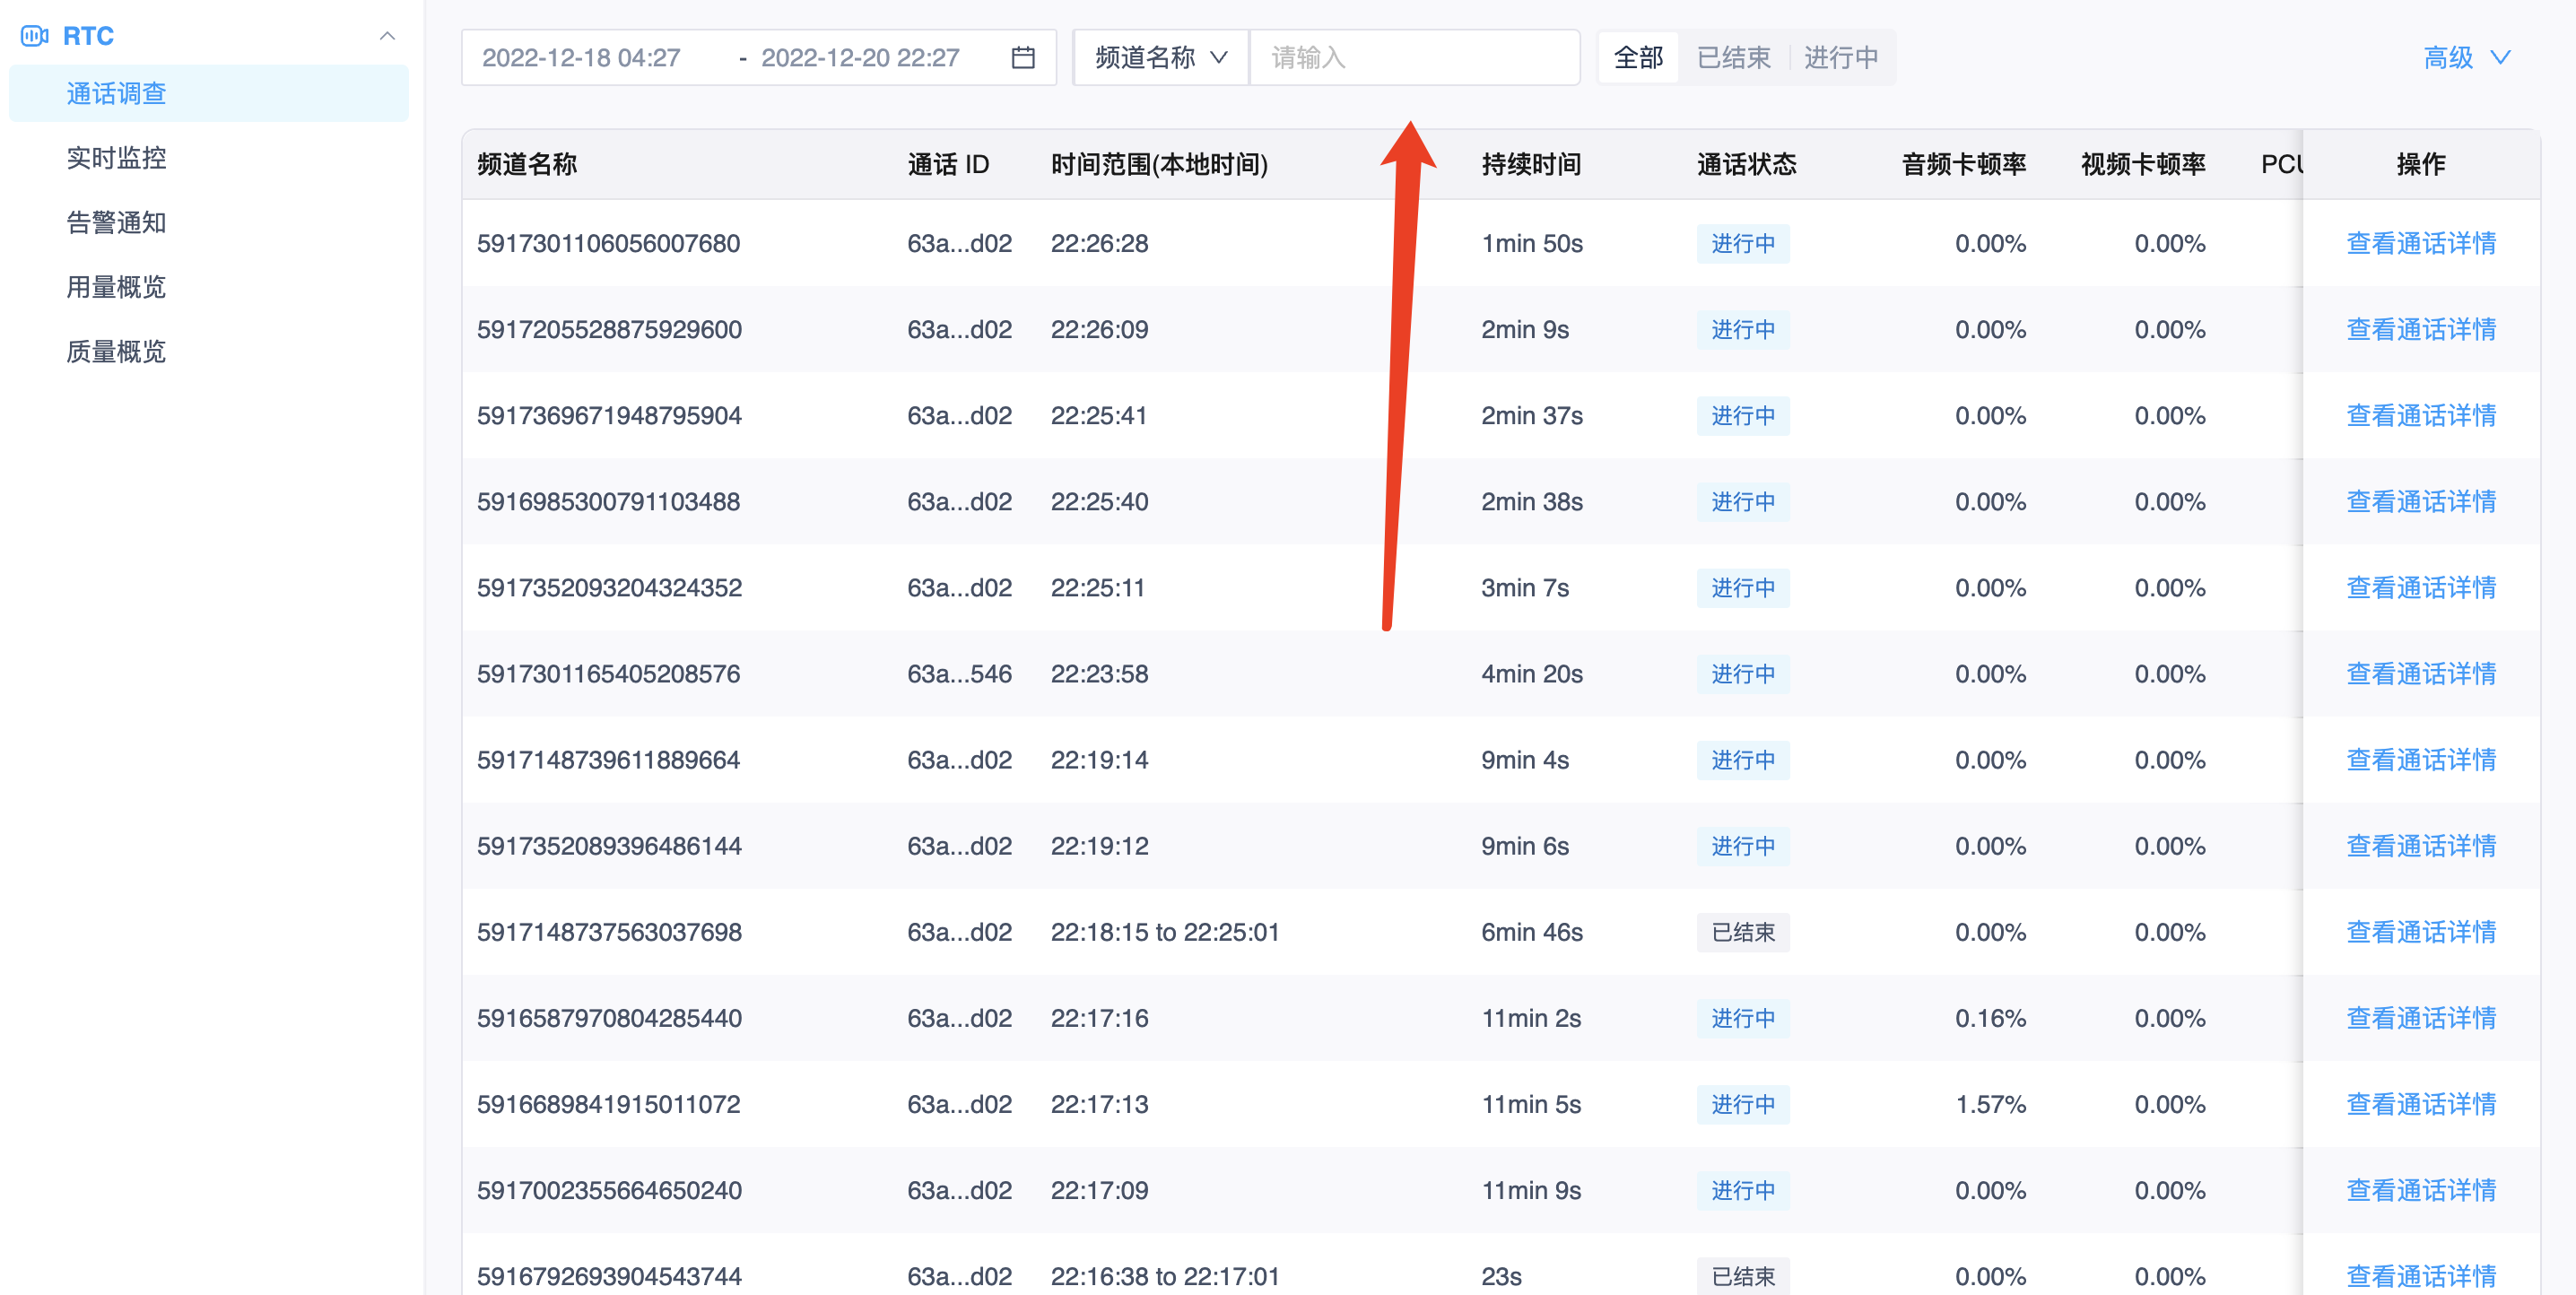This screenshot has height=1295, width=2576.
Task: View call details for channel 5917301106056007680
Action: point(2420,243)
